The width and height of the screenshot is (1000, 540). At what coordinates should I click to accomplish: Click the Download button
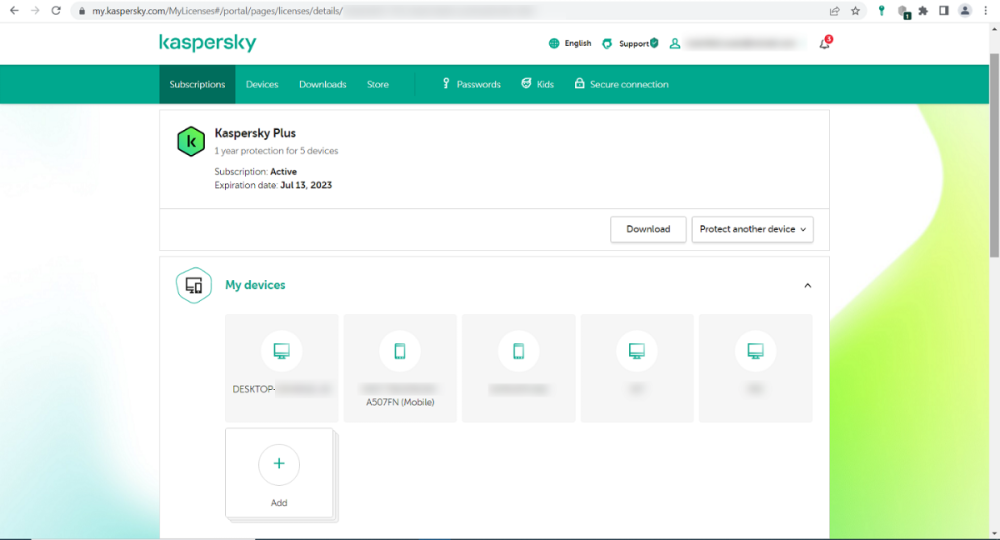[648, 229]
